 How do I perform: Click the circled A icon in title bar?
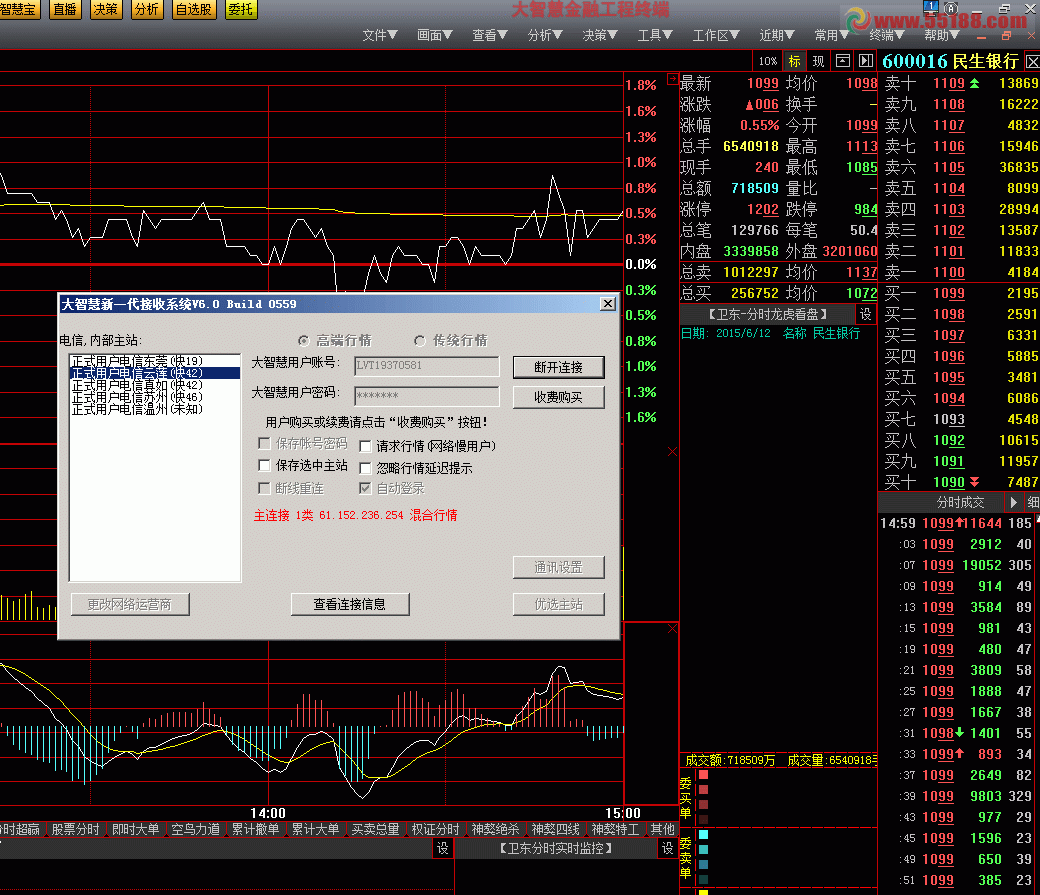point(952,8)
